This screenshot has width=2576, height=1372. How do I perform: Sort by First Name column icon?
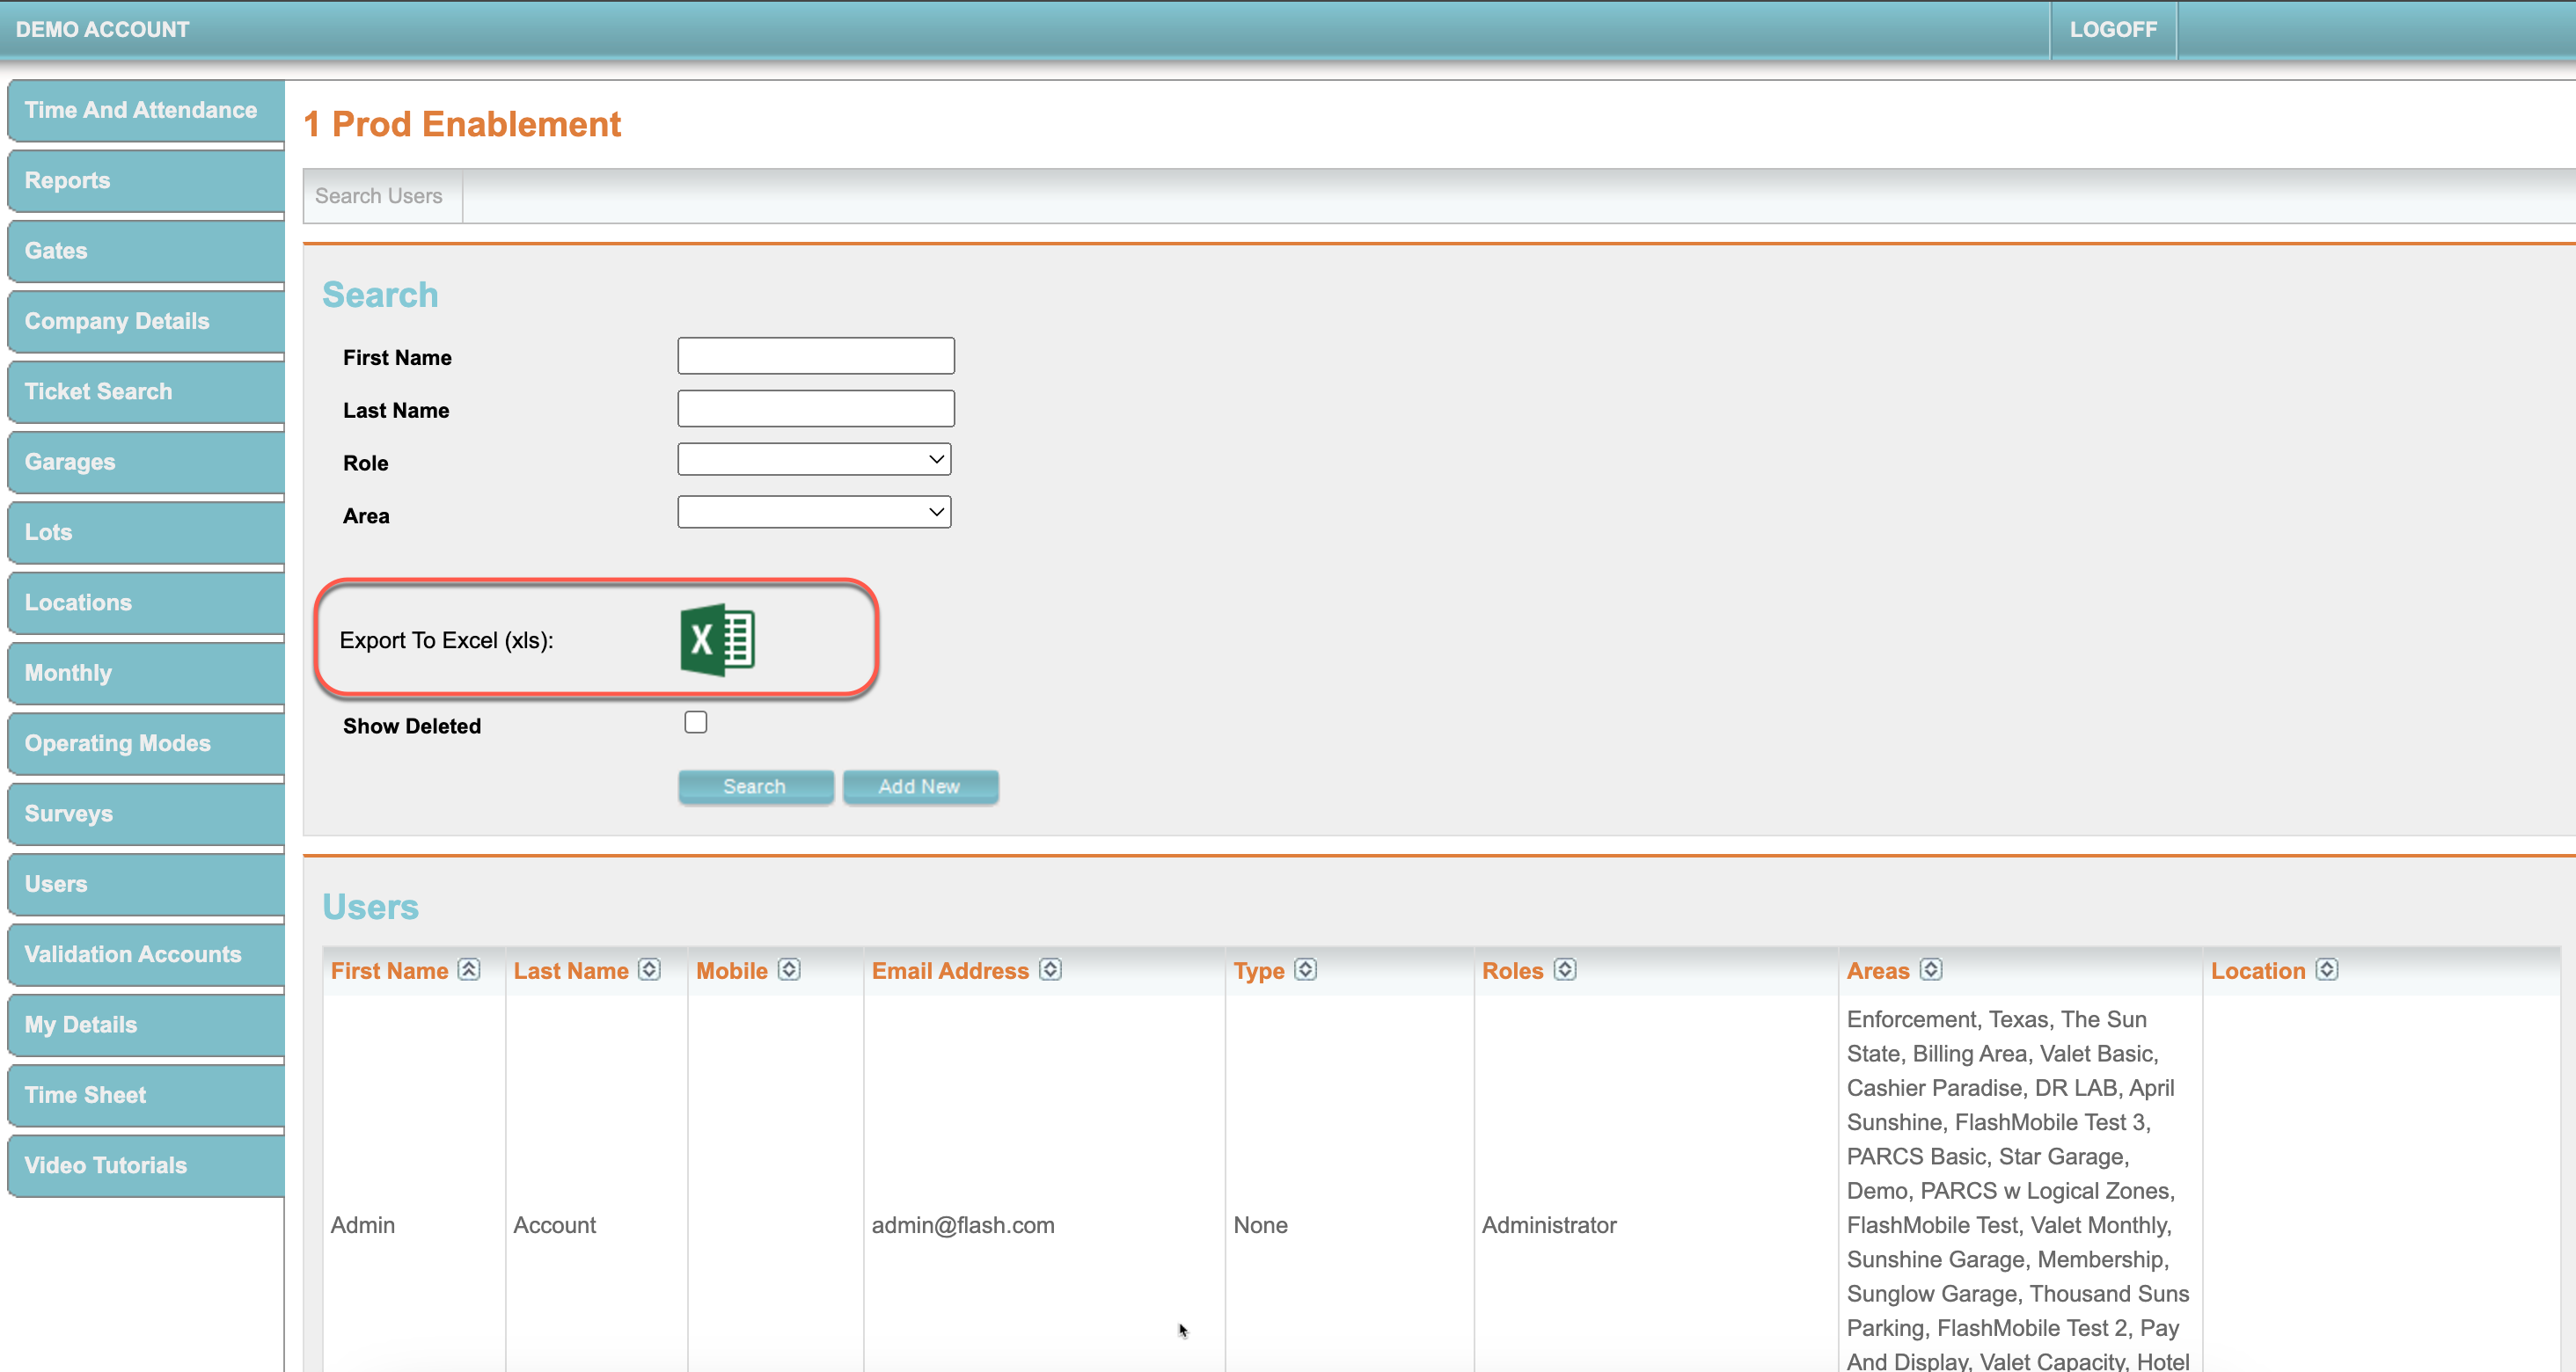pyautogui.click(x=469, y=970)
